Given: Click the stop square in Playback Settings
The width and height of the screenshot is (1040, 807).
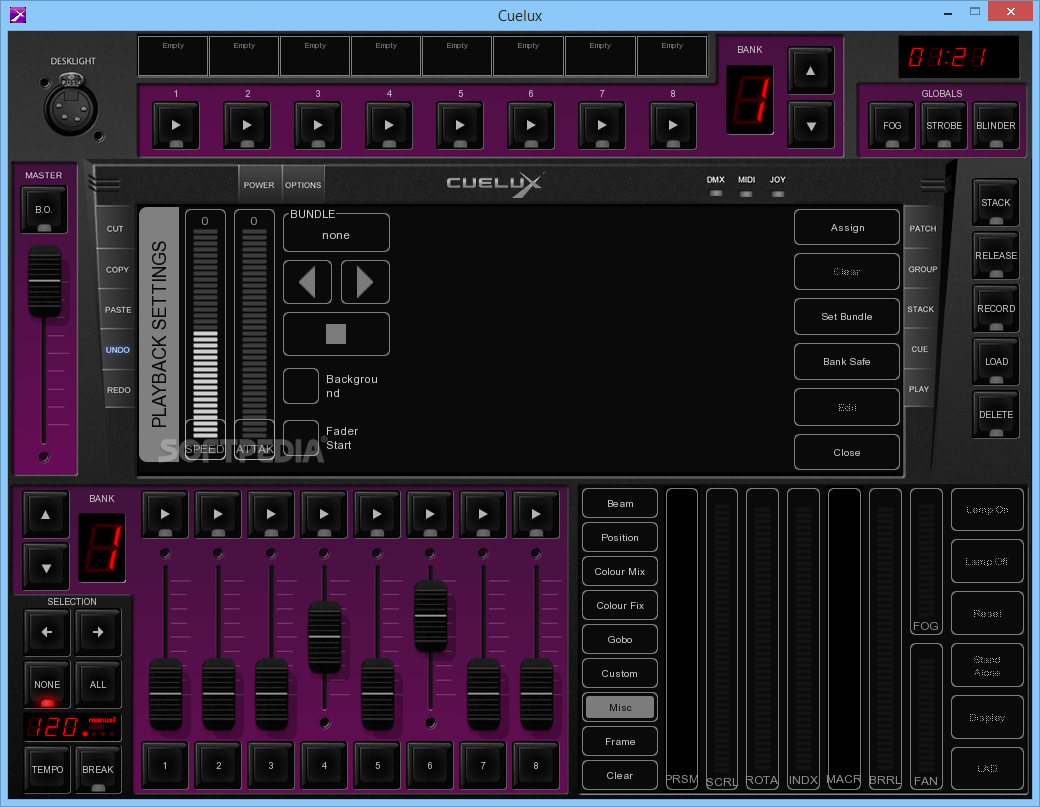Looking at the screenshot, I should [x=336, y=334].
